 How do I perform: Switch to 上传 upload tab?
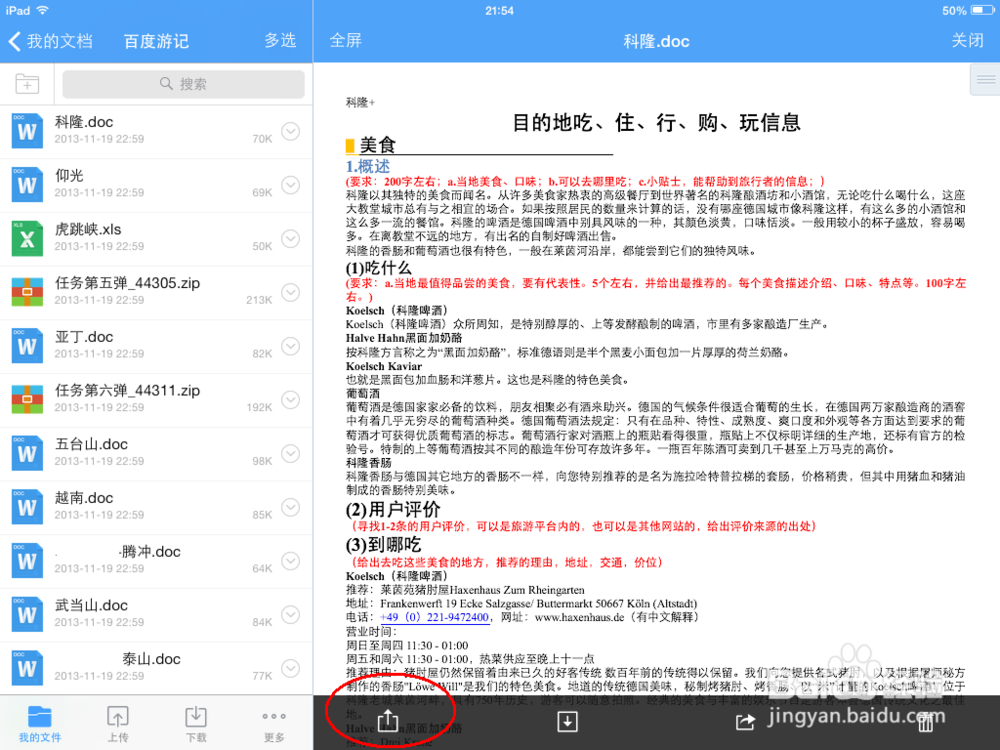pyautogui.click(x=117, y=724)
